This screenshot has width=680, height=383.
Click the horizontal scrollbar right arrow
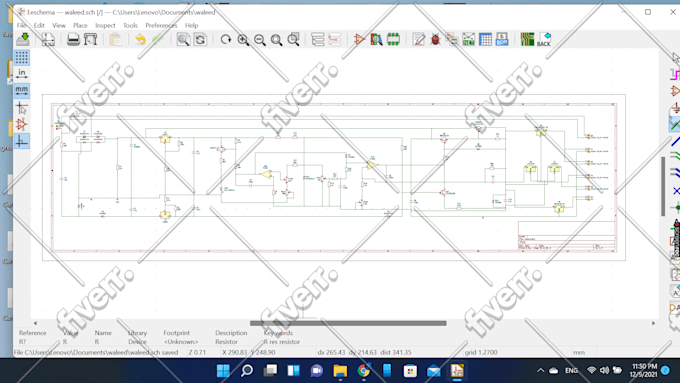click(x=654, y=323)
